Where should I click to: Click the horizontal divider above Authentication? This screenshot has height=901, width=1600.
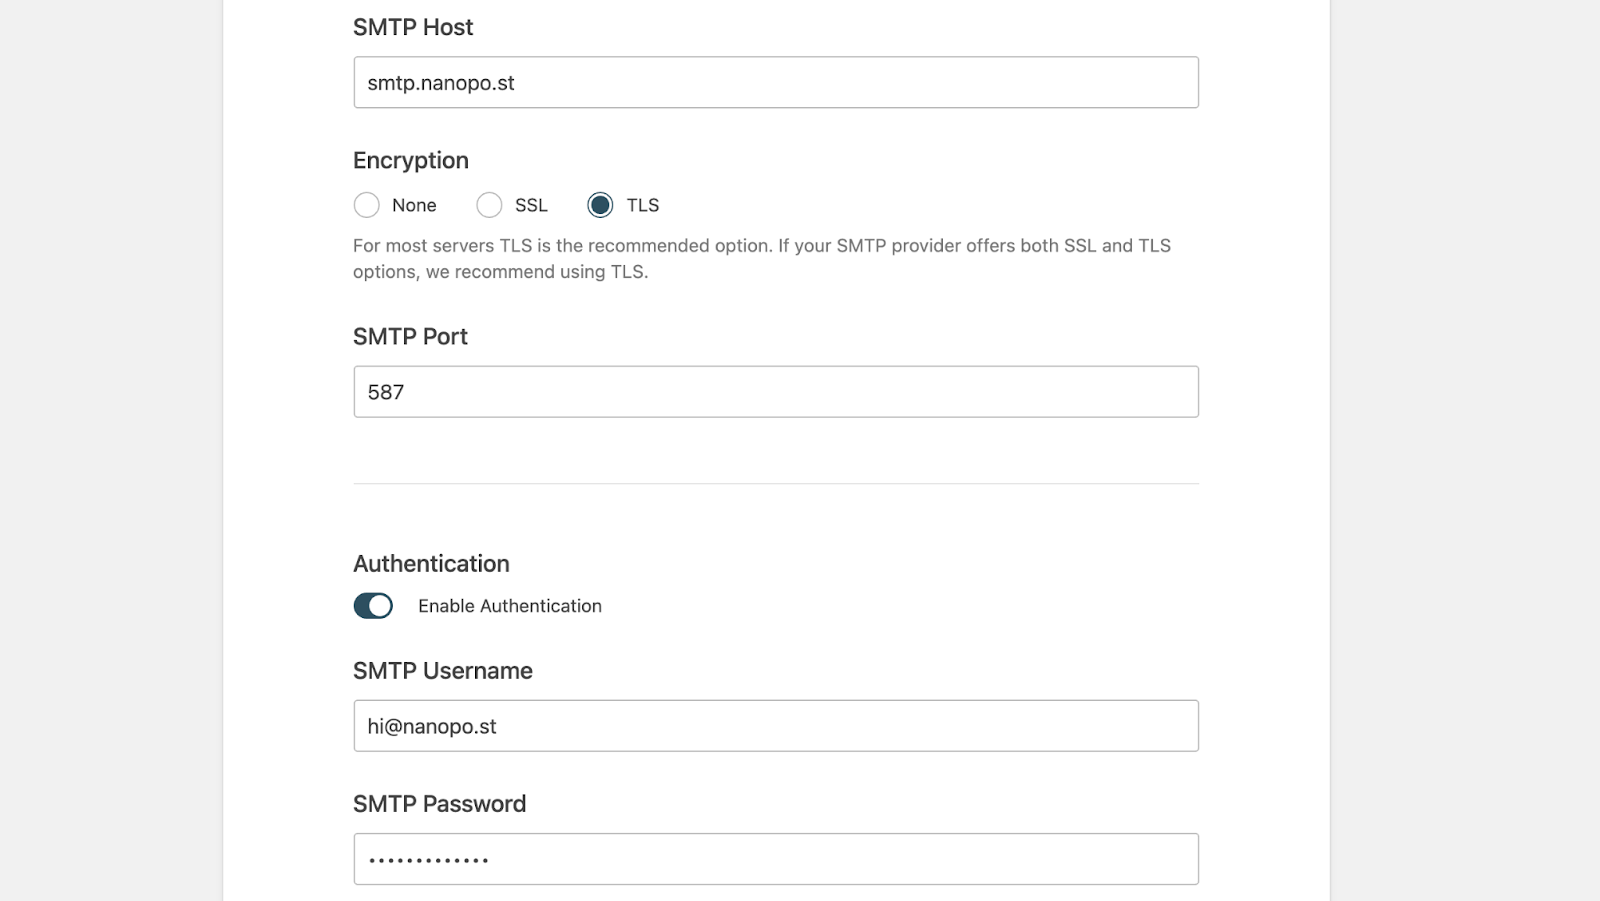pos(776,484)
